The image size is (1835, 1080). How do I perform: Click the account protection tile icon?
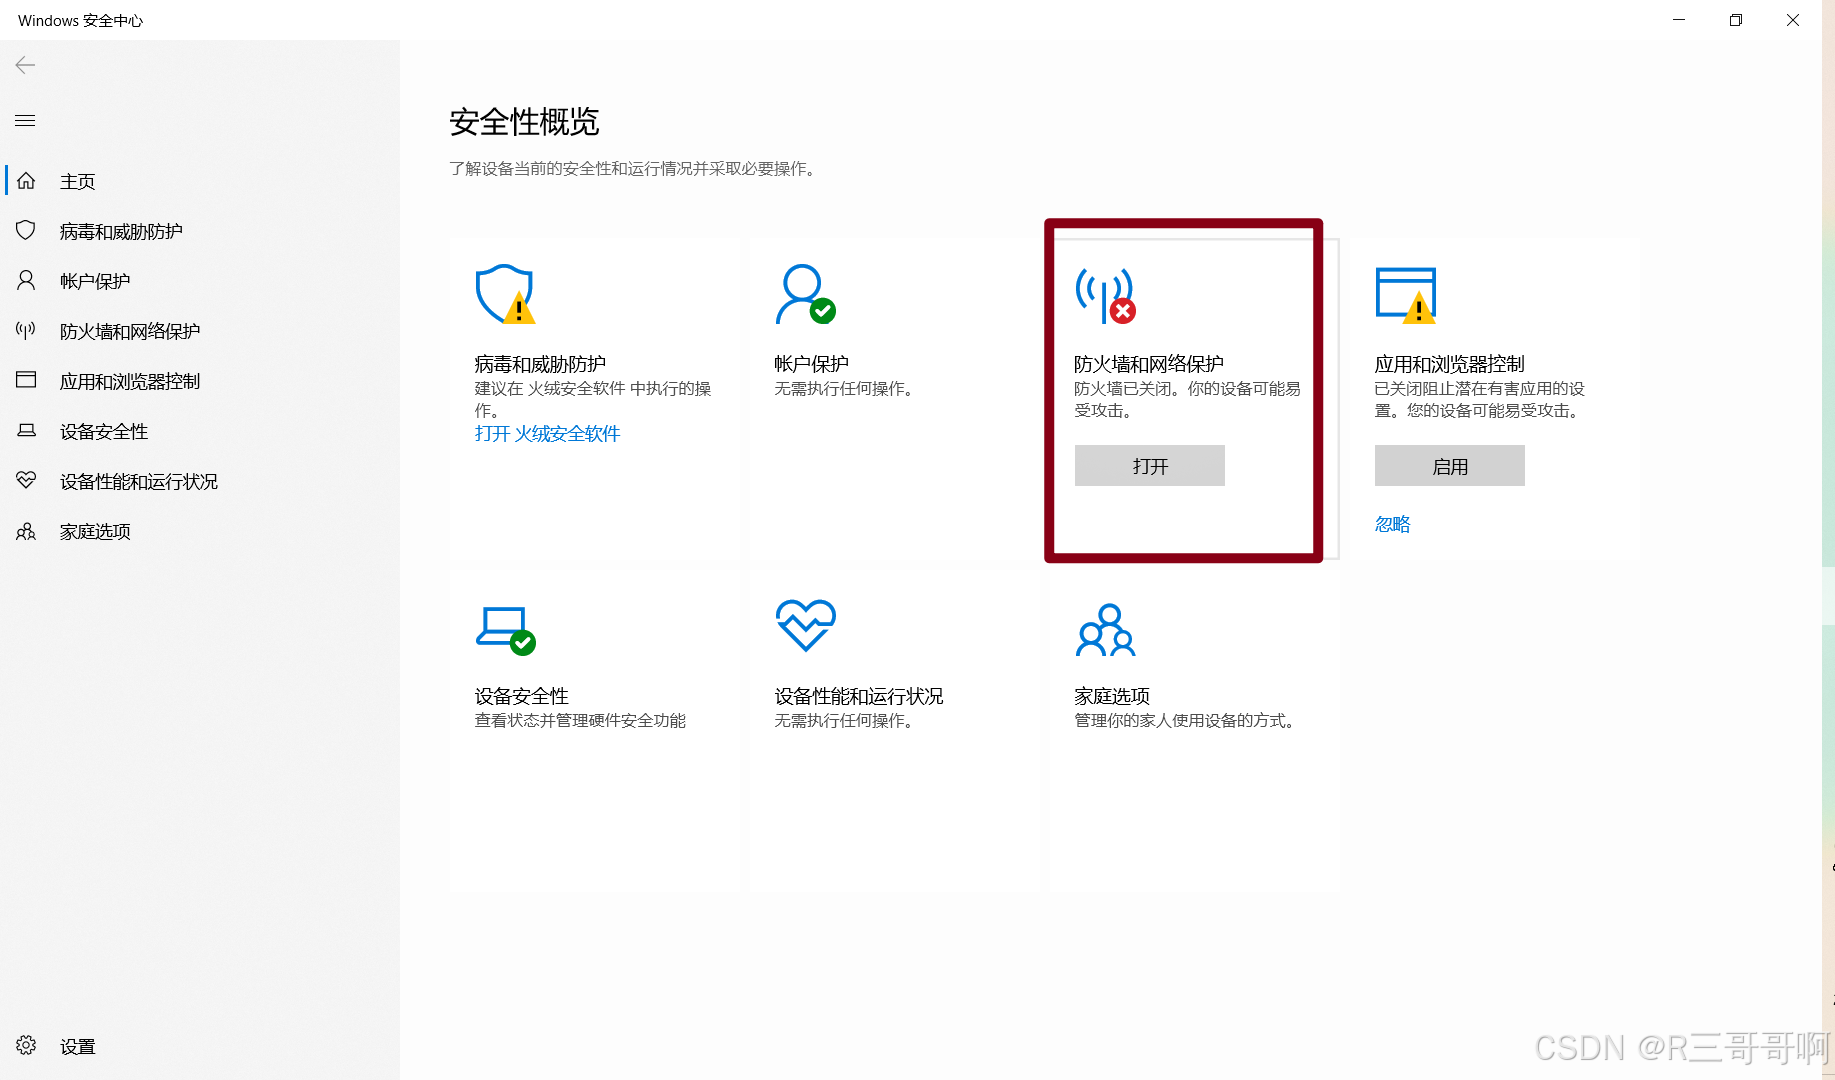pyautogui.click(x=805, y=294)
